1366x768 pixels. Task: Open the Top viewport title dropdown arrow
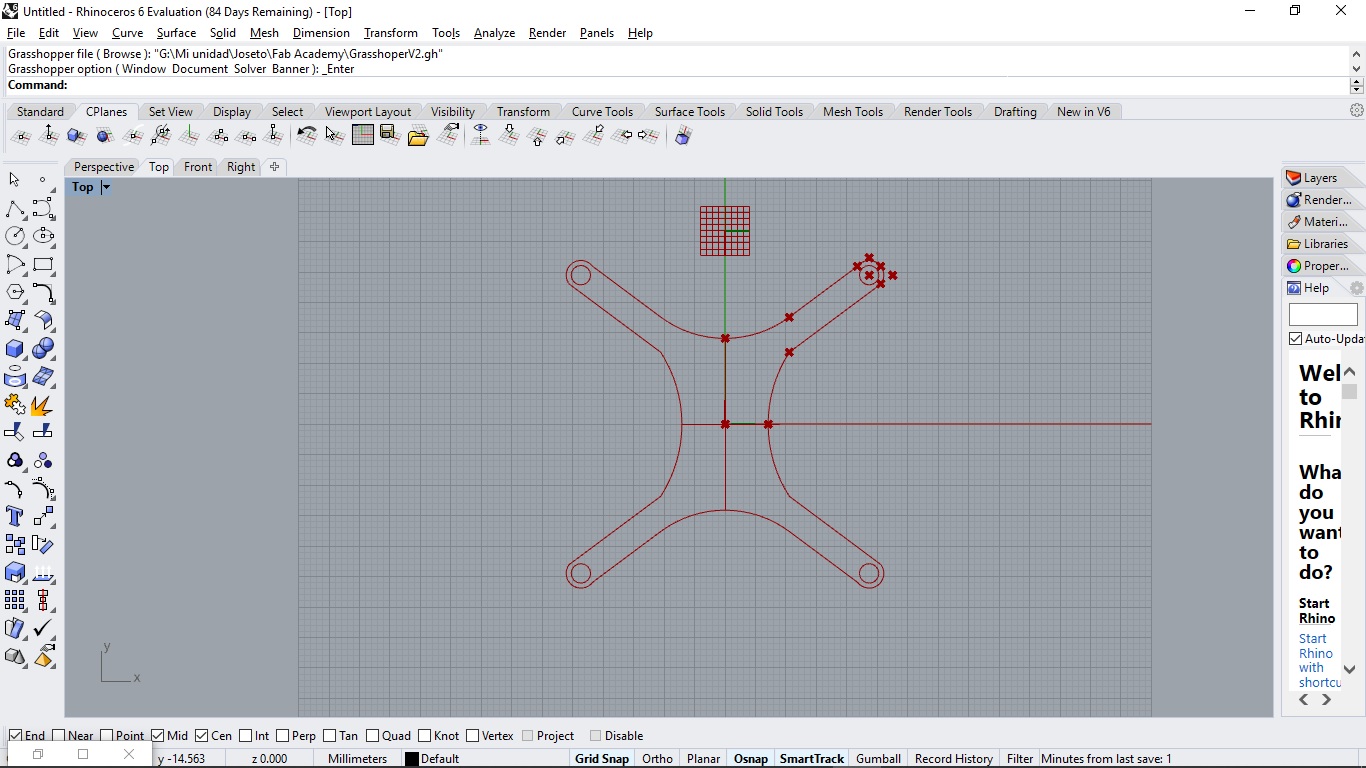(x=106, y=187)
